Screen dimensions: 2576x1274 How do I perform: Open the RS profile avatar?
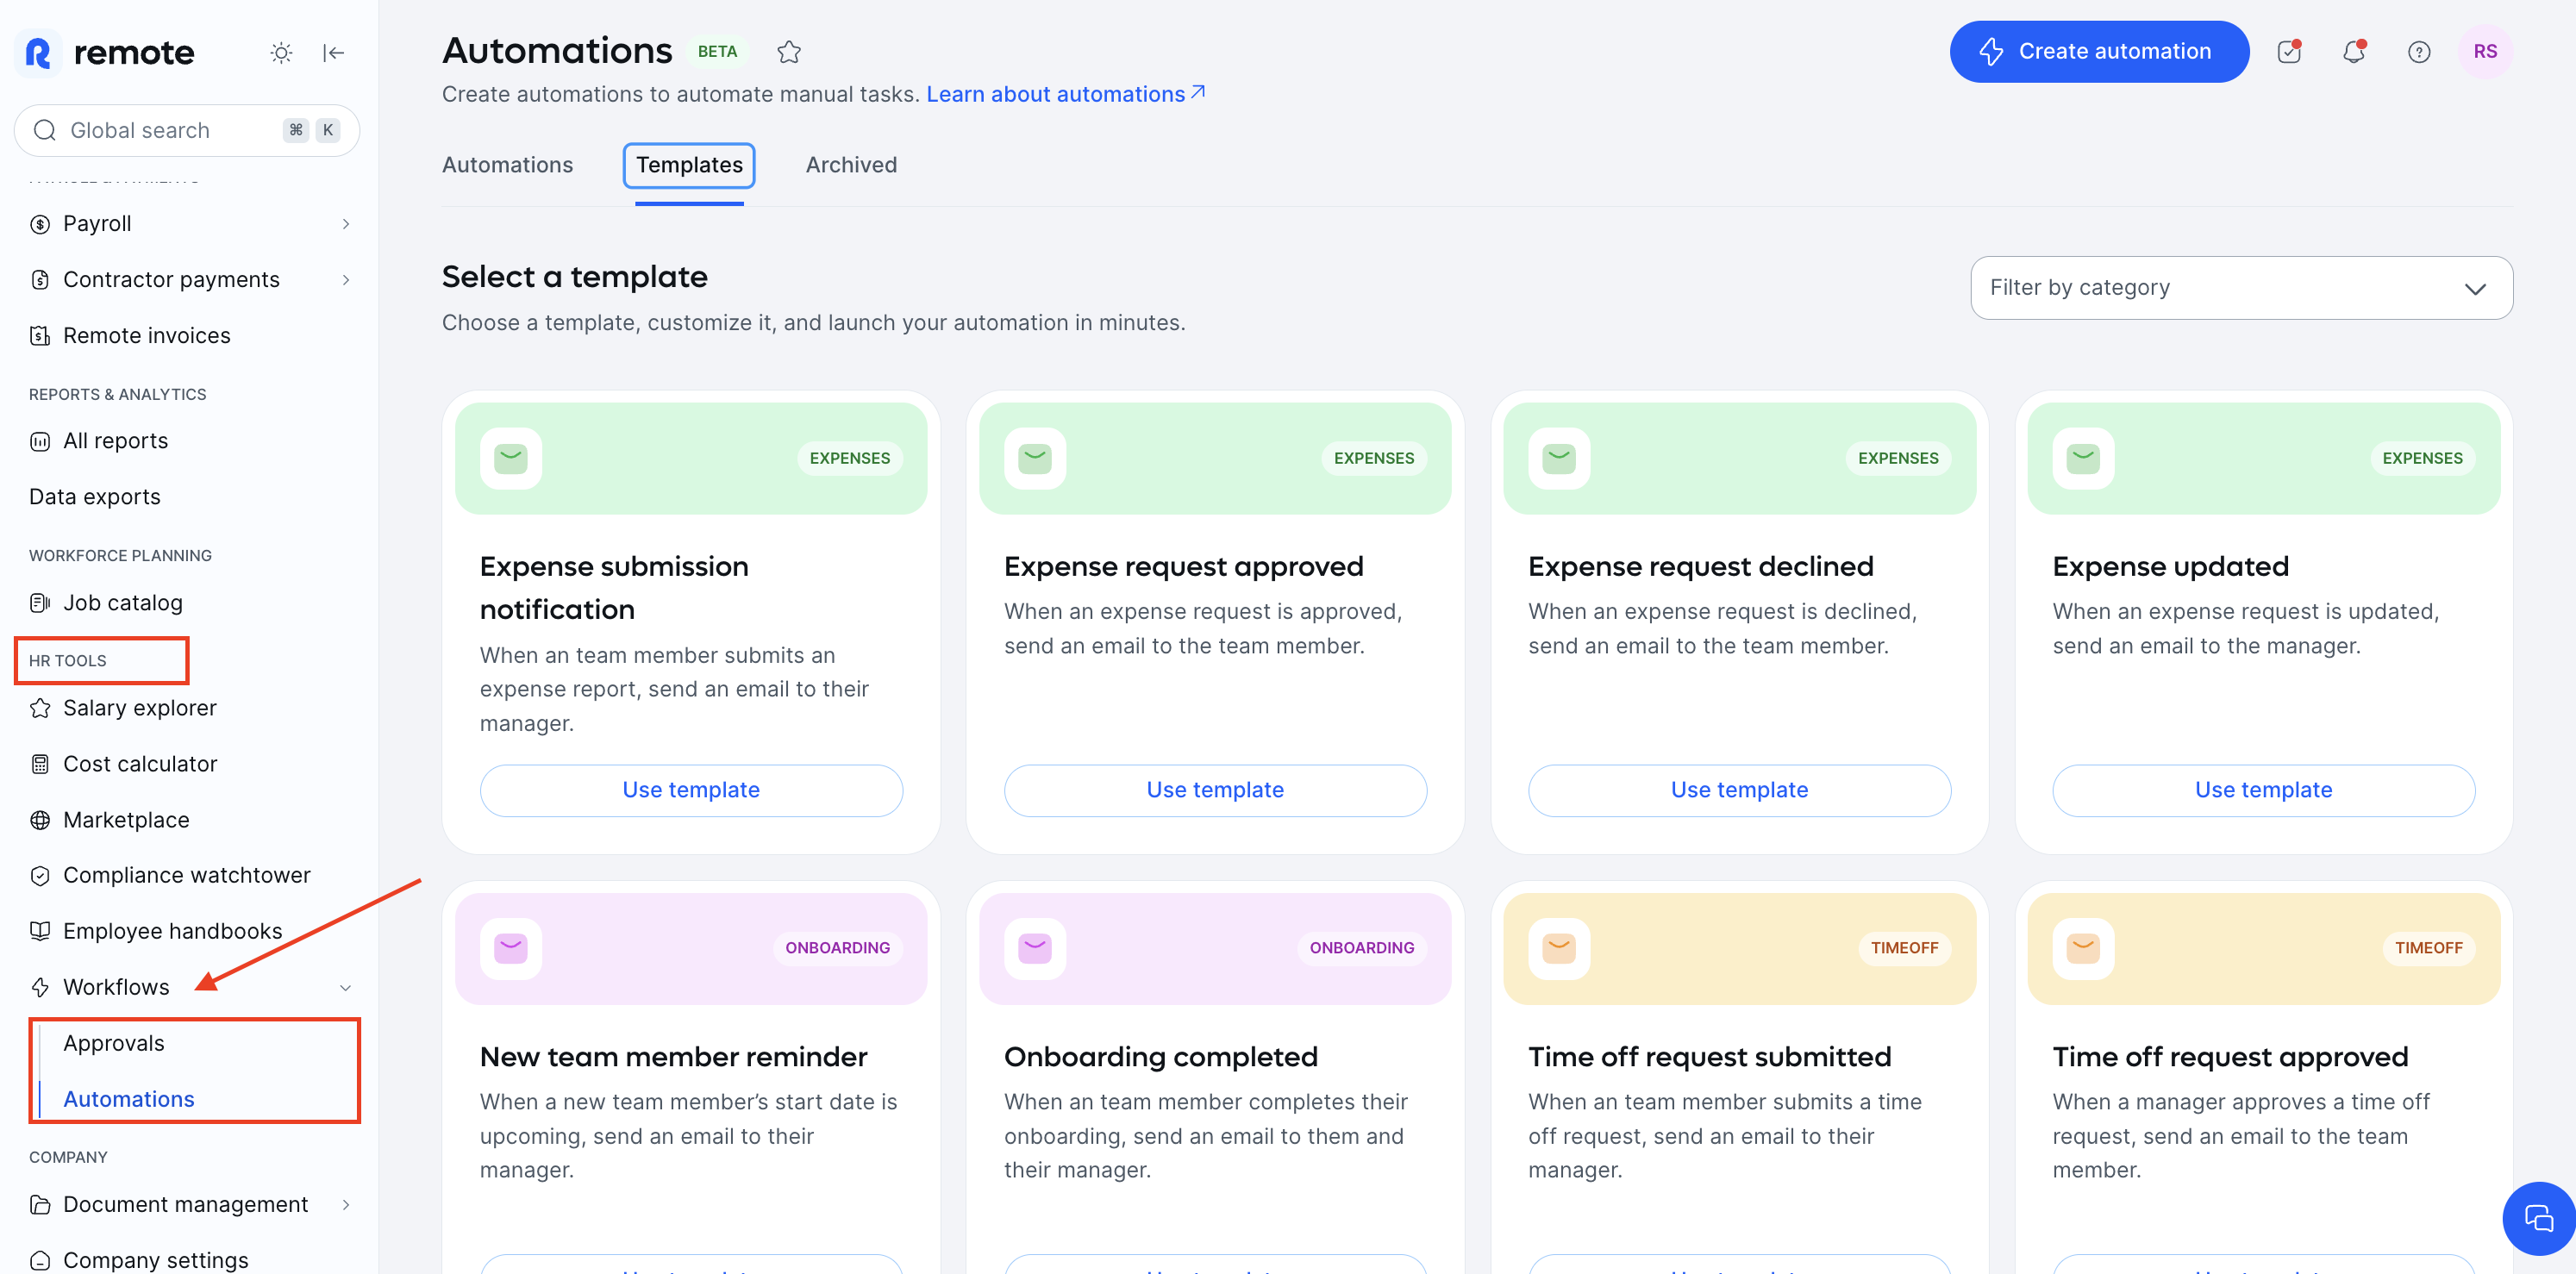click(2485, 52)
